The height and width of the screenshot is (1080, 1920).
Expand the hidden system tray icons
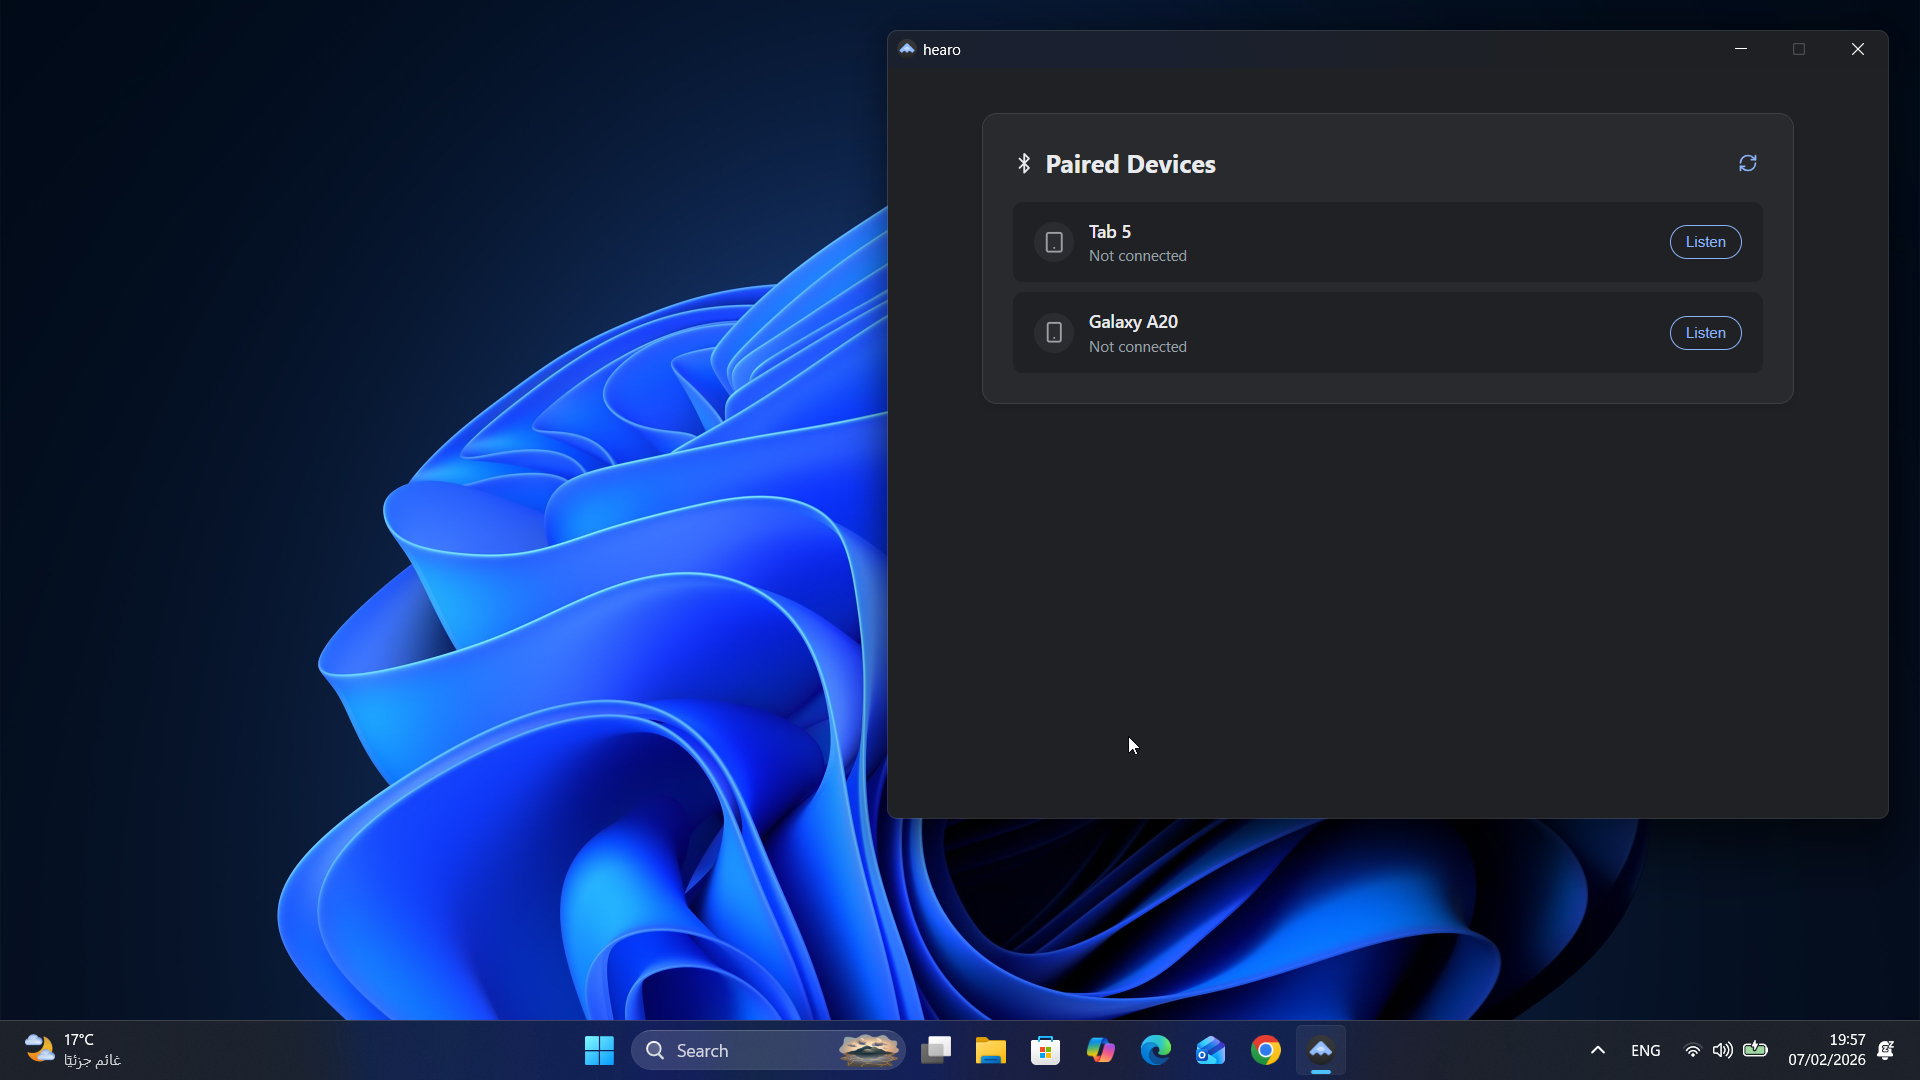click(1597, 1050)
